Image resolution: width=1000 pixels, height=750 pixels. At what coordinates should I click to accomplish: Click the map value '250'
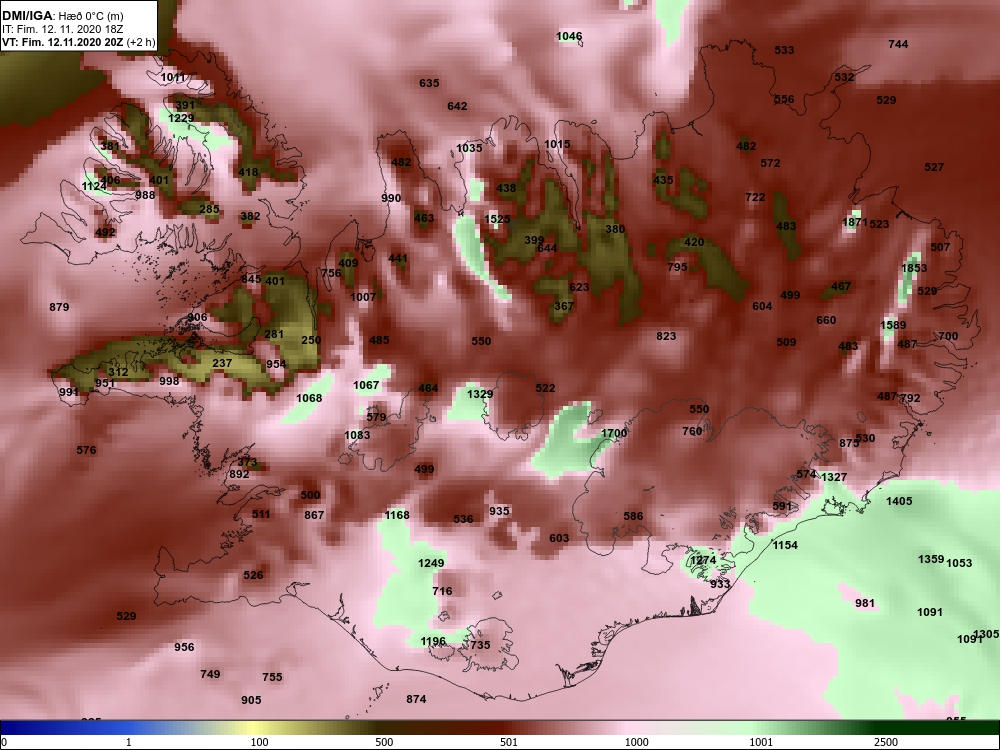(311, 340)
